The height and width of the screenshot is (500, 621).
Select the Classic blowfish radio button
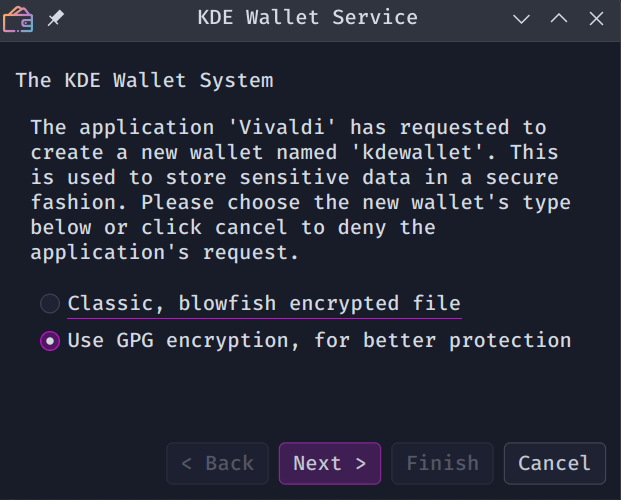tap(50, 303)
